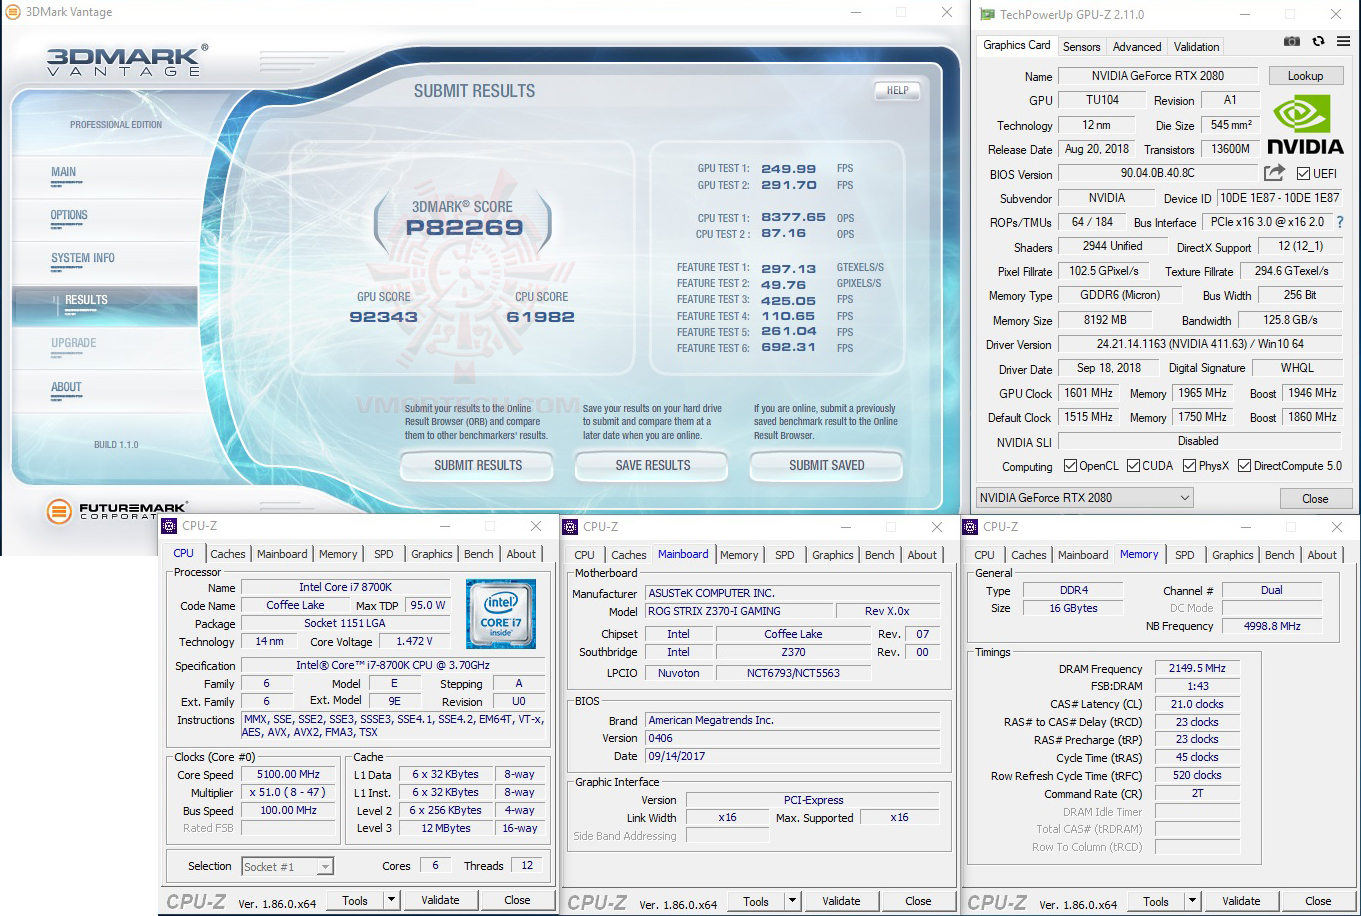Viewport: 1361px width, 916px height.
Task: Click SUBMIT RESULTS in 3DMark Vantage
Action: coord(477,465)
